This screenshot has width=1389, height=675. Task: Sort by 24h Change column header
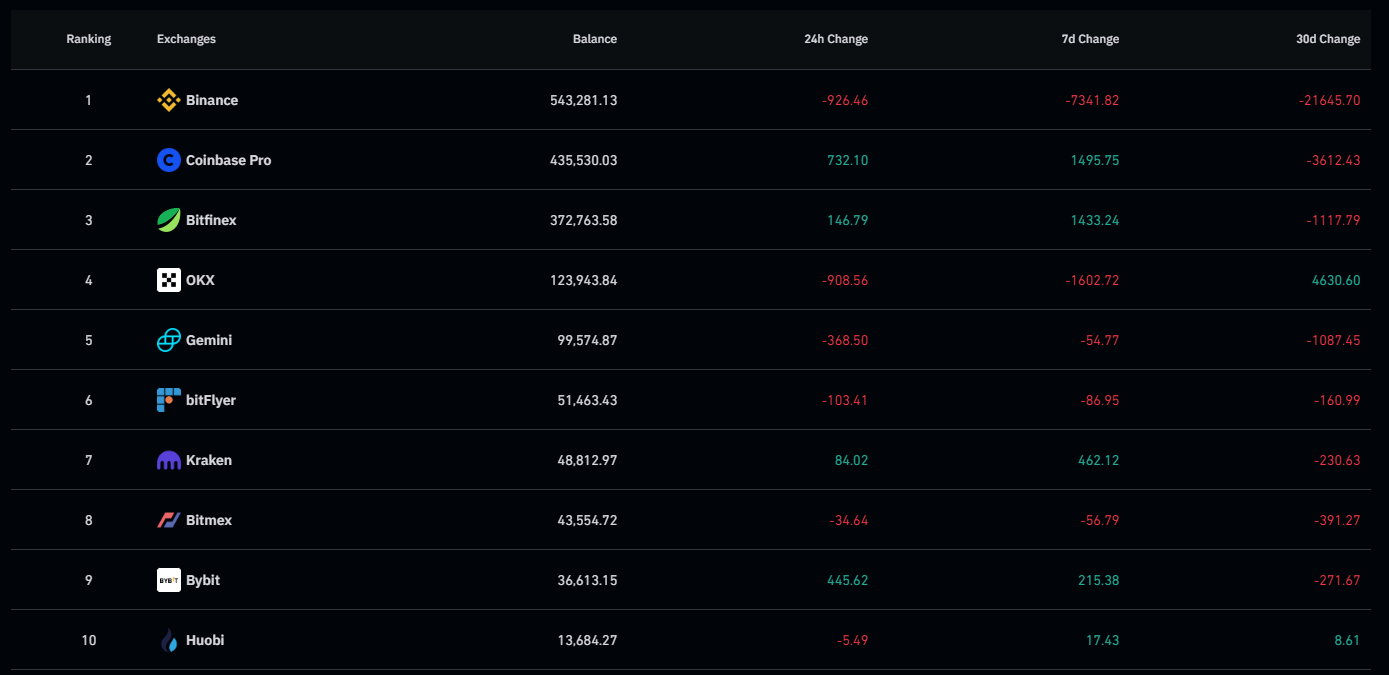pyautogui.click(x=835, y=39)
